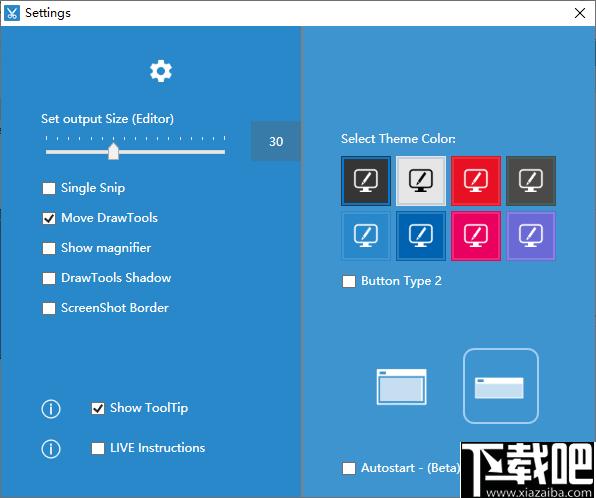The image size is (596, 498).
Task: Enable ScreenShot Border checkbox
Action: pos(49,308)
